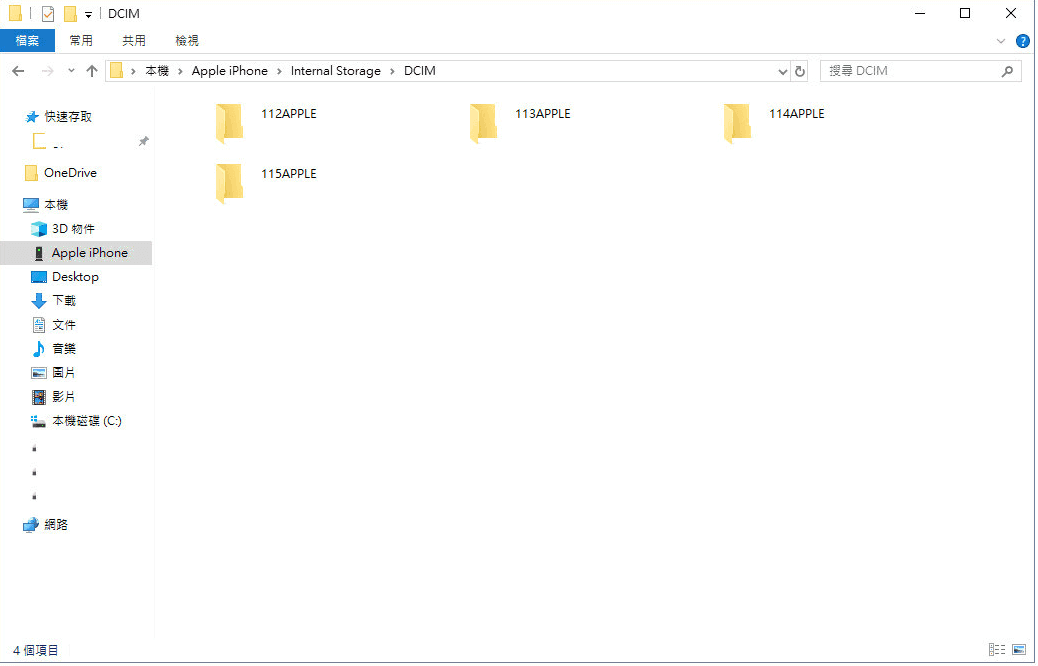Go up one folder level
This screenshot has height=666, width=1038.
pos(92,71)
